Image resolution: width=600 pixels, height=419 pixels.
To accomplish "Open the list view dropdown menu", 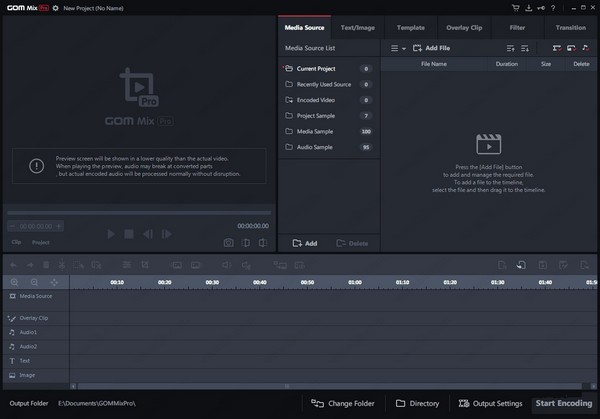I will point(398,48).
